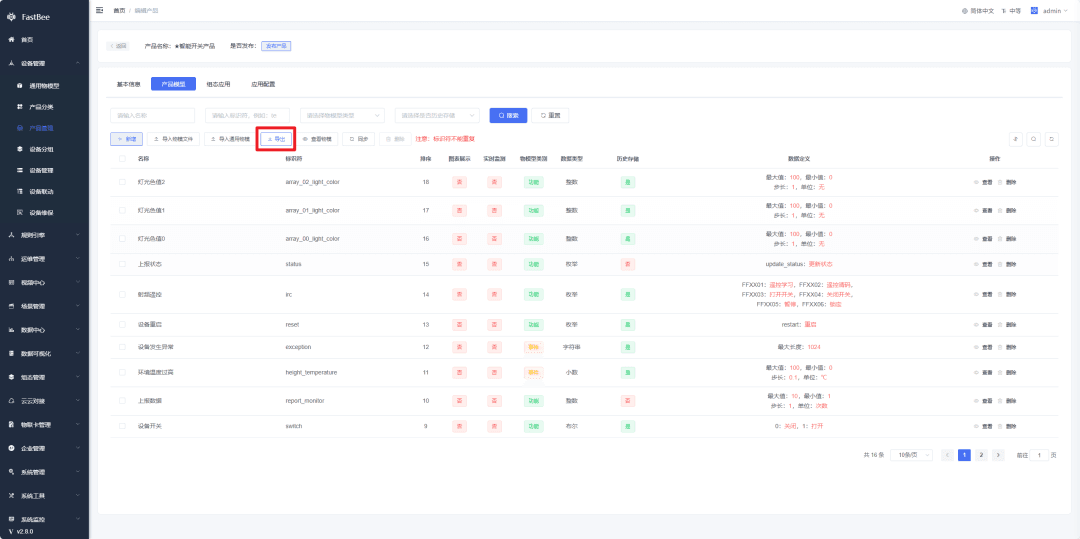Click the globe icon beside 简体中文

pos(964,11)
